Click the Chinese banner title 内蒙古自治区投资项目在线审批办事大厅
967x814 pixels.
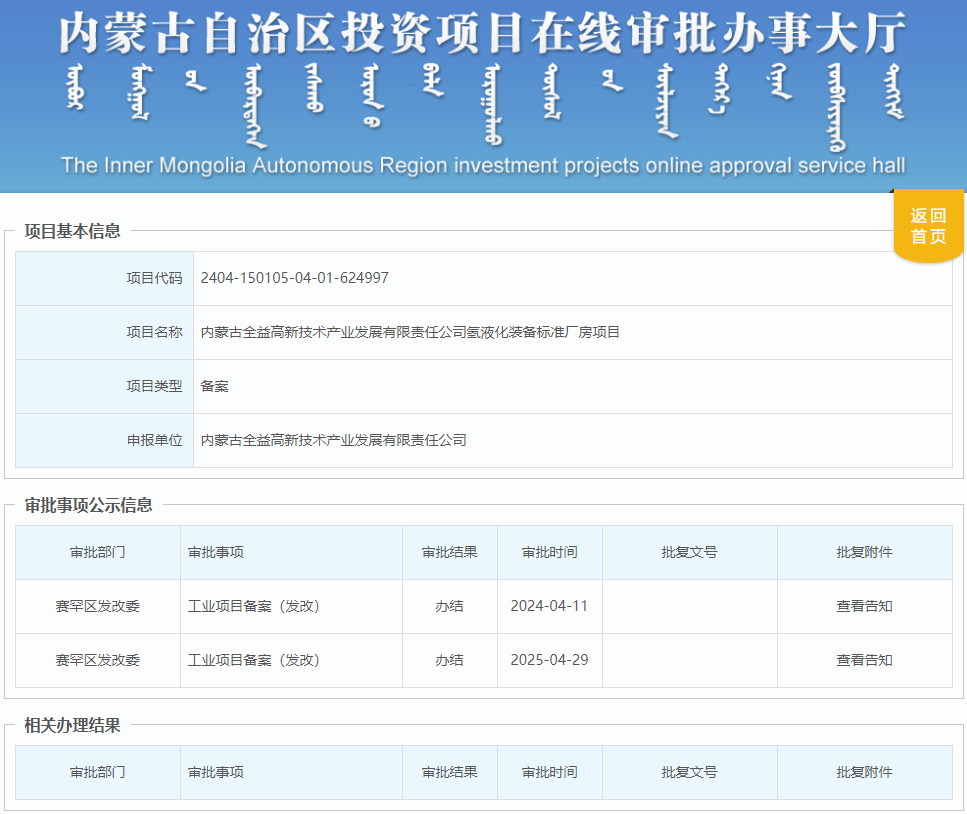click(482, 33)
